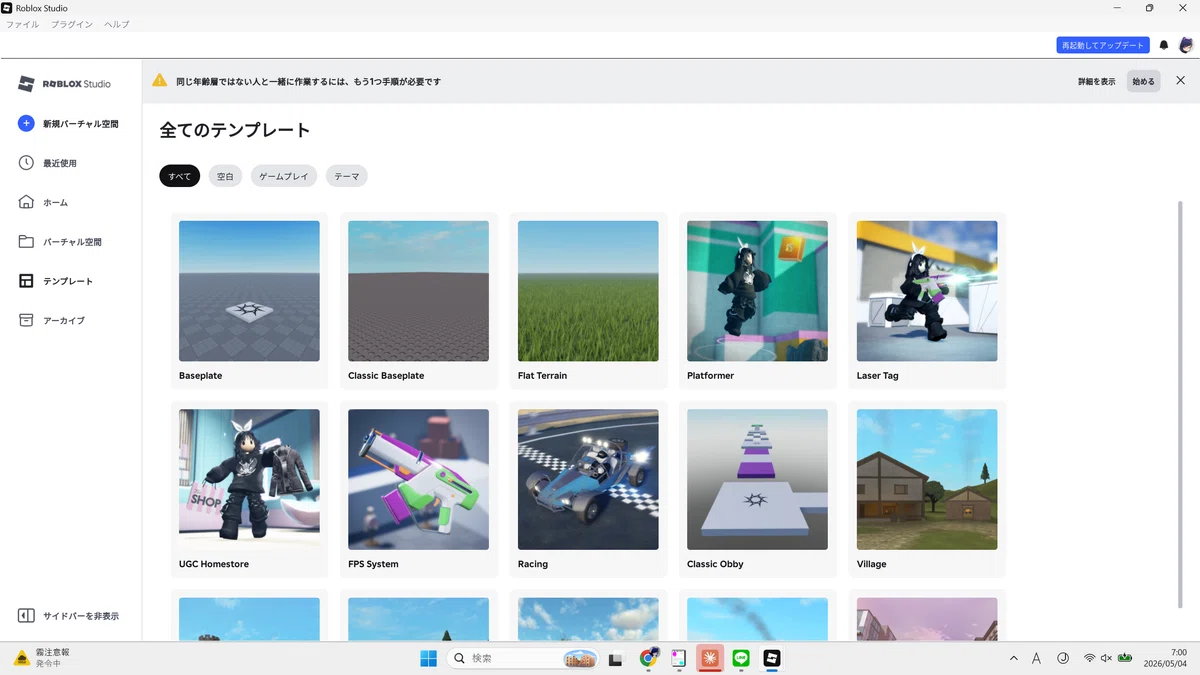Screen dimensions: 1200x675
Task: Click the notification bell icon
Action: tap(1164, 45)
